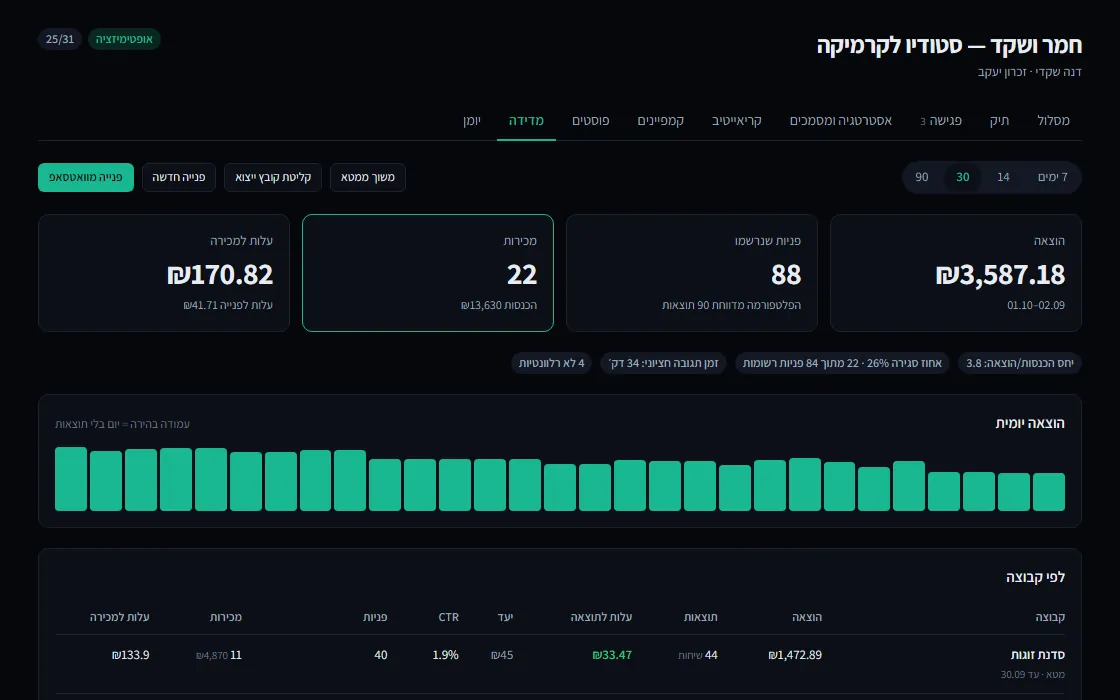Click the תוצאות column header
The width and height of the screenshot is (1120, 700).
701,617
